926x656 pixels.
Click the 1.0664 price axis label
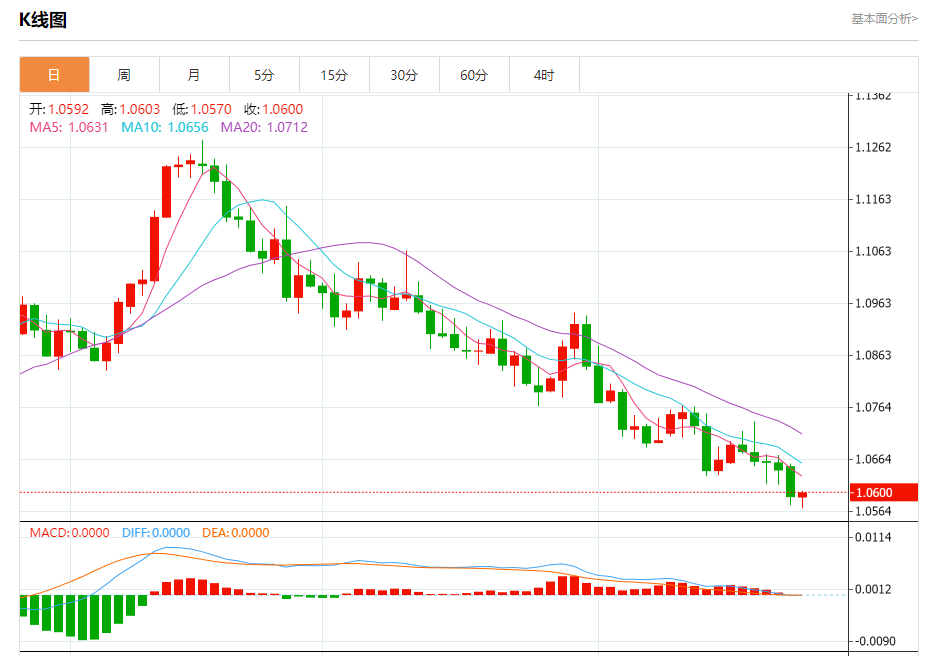click(873, 459)
